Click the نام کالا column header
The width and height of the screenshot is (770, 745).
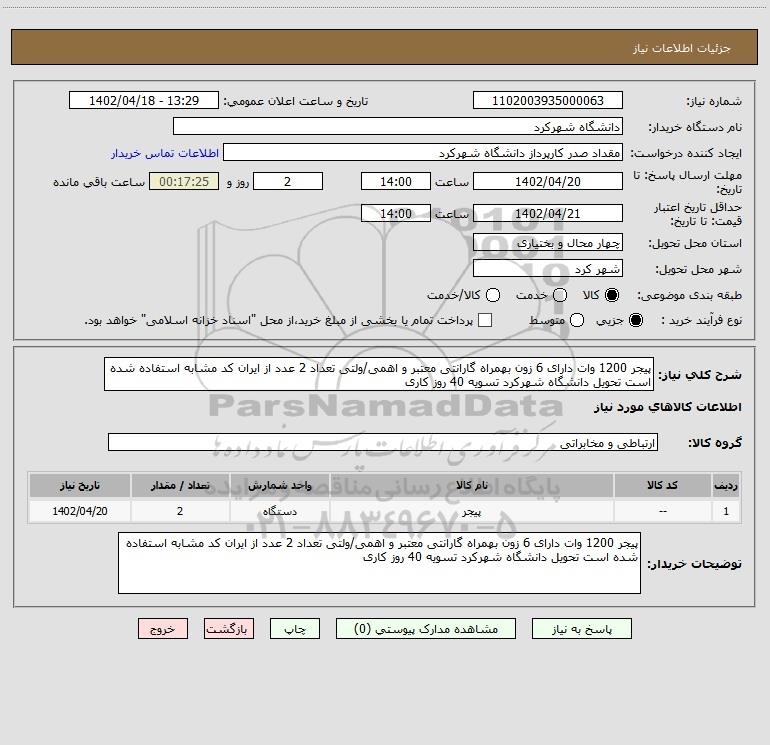point(471,485)
